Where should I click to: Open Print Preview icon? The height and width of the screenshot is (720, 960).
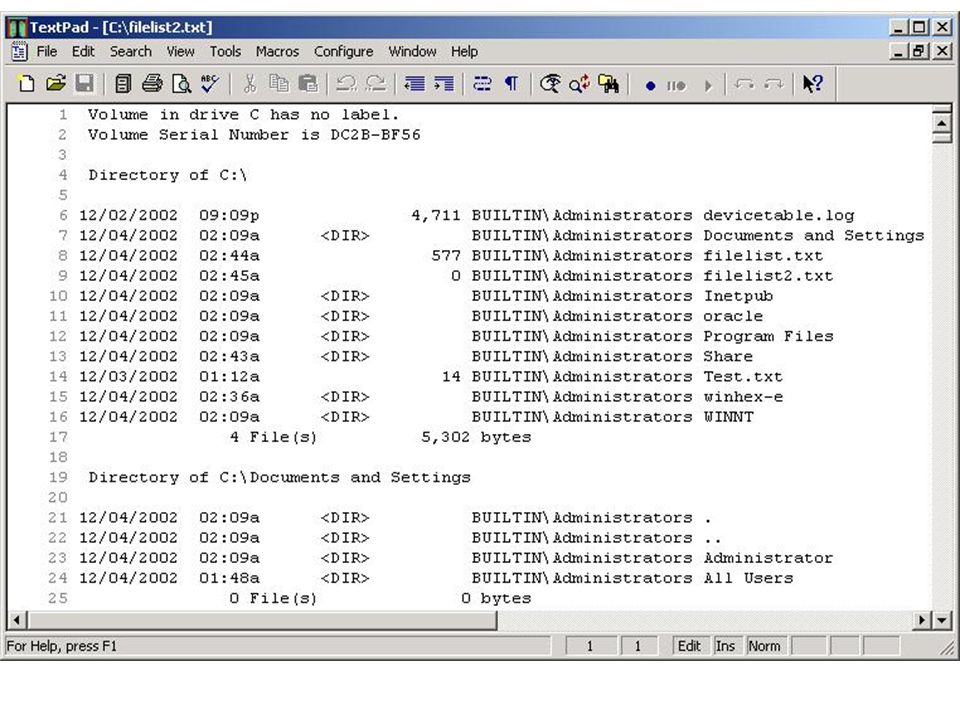181,83
